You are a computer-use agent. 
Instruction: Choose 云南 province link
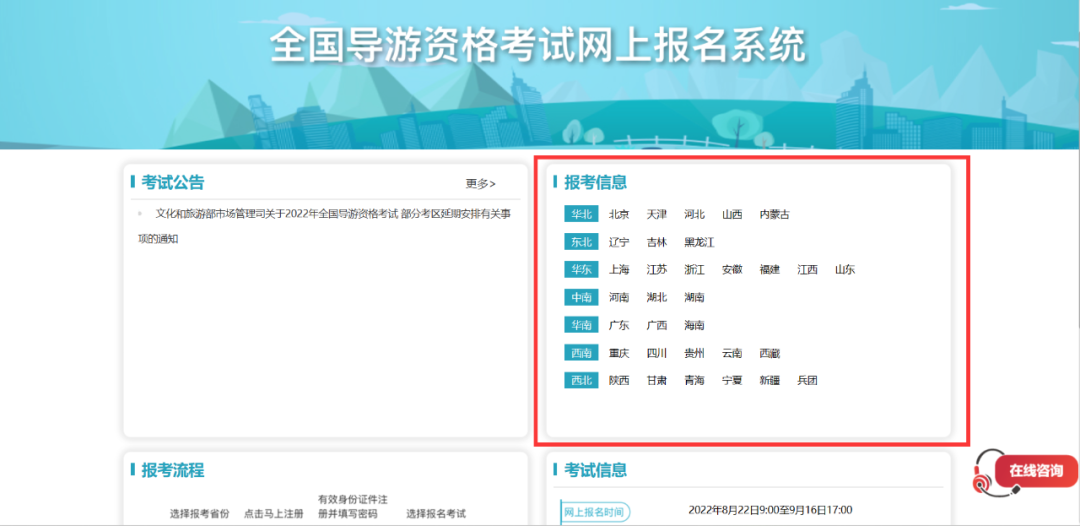tap(732, 353)
